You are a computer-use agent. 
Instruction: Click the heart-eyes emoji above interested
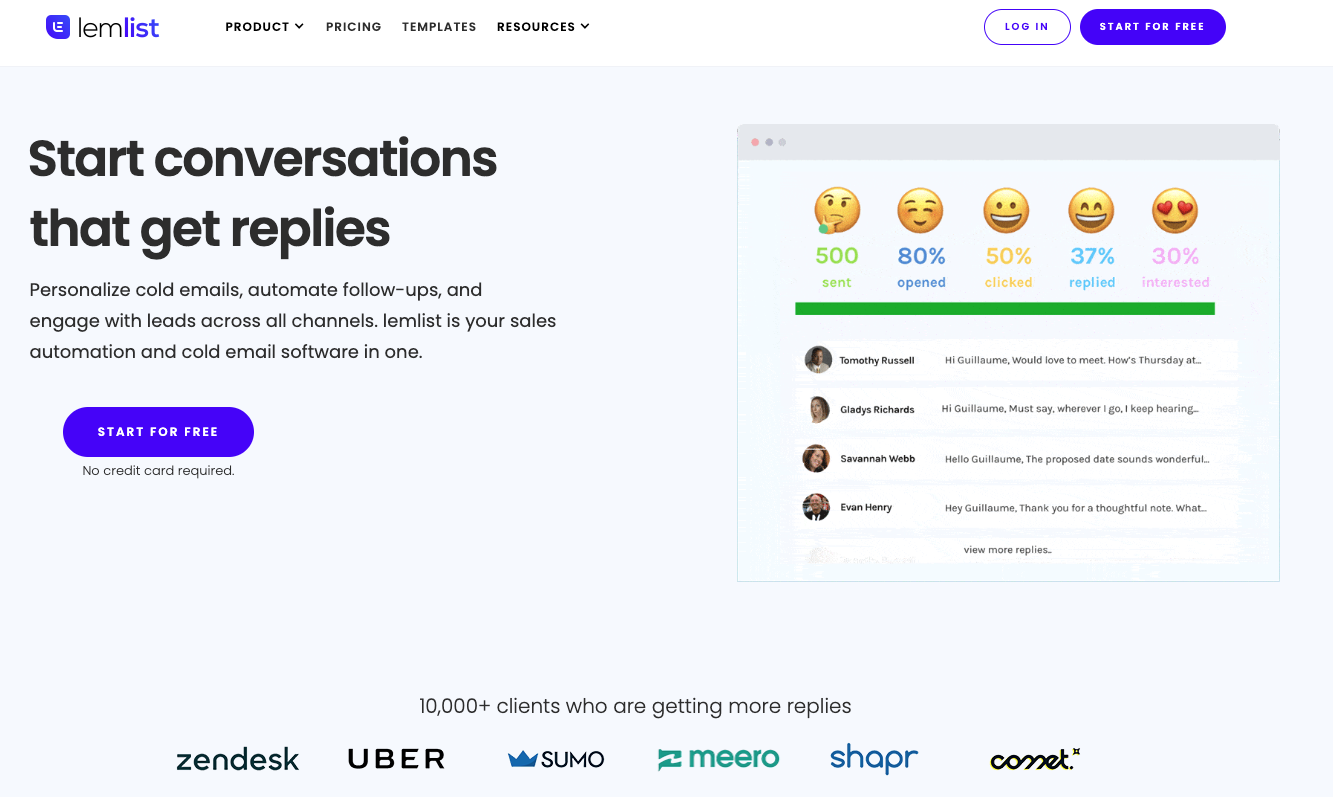pyautogui.click(x=1175, y=211)
